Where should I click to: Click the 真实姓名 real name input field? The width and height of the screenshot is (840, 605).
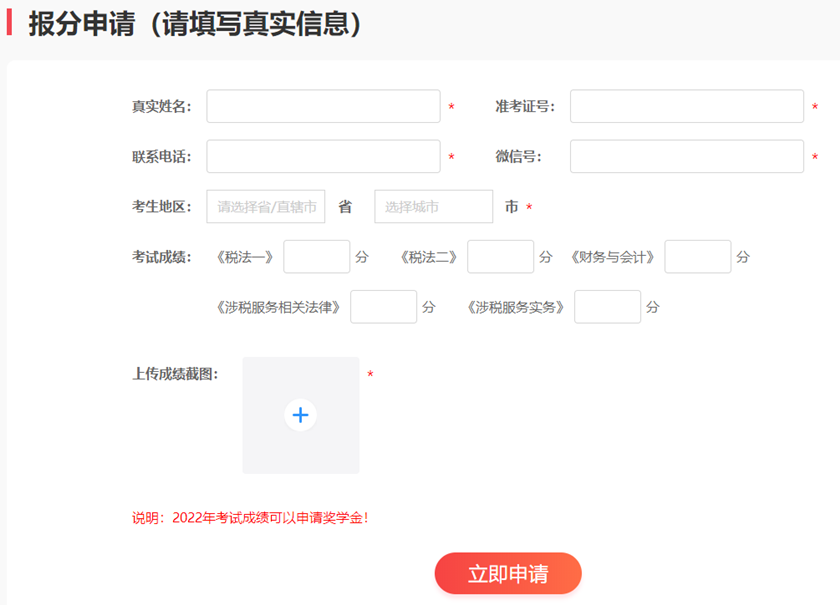click(x=322, y=106)
